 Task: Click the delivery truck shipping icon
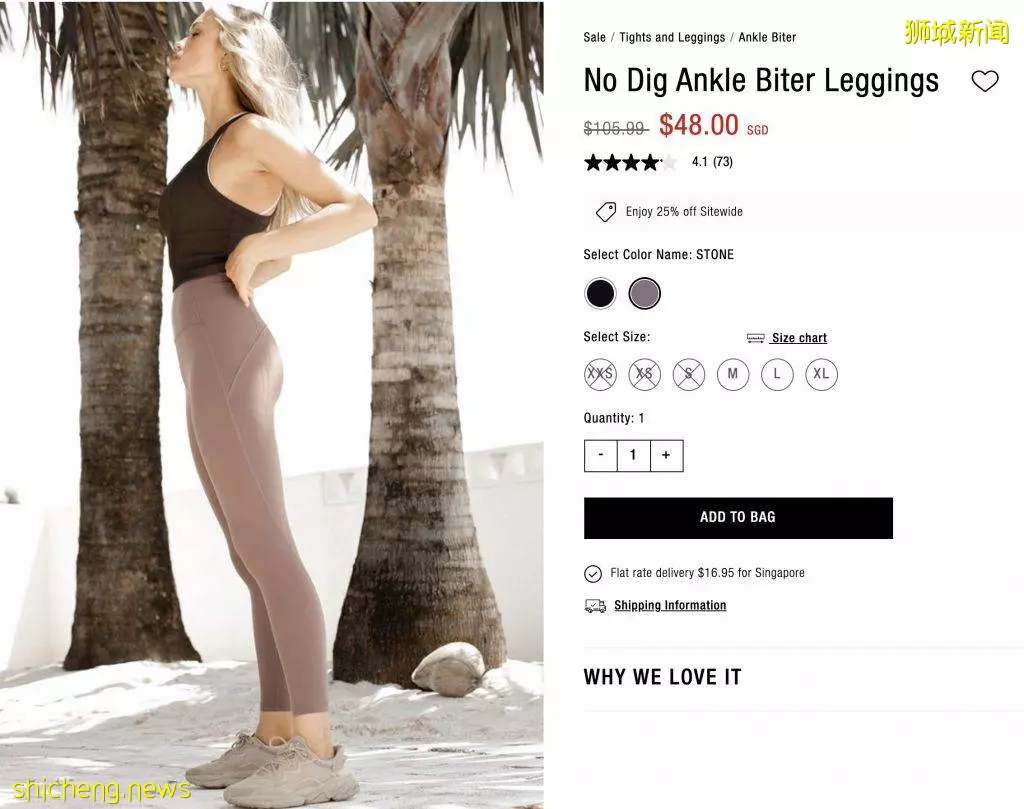[595, 606]
